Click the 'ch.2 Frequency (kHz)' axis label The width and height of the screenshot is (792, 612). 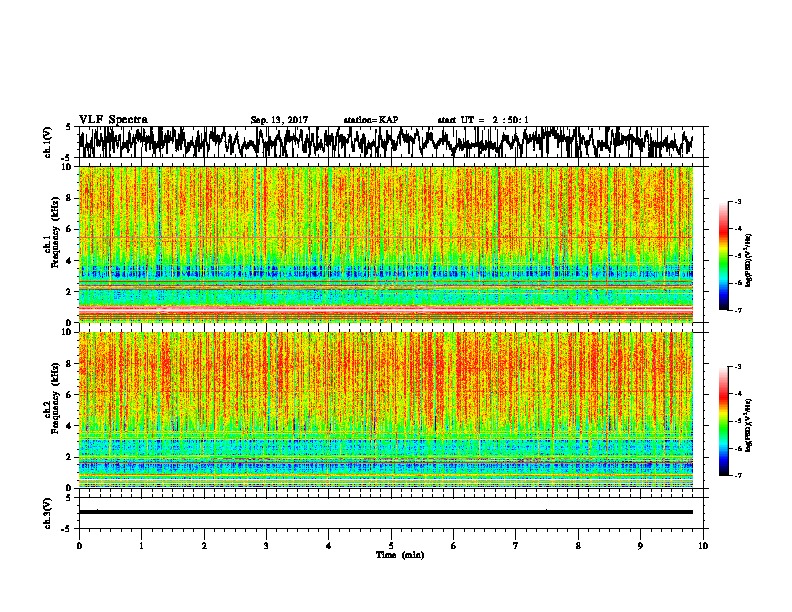click(51, 397)
